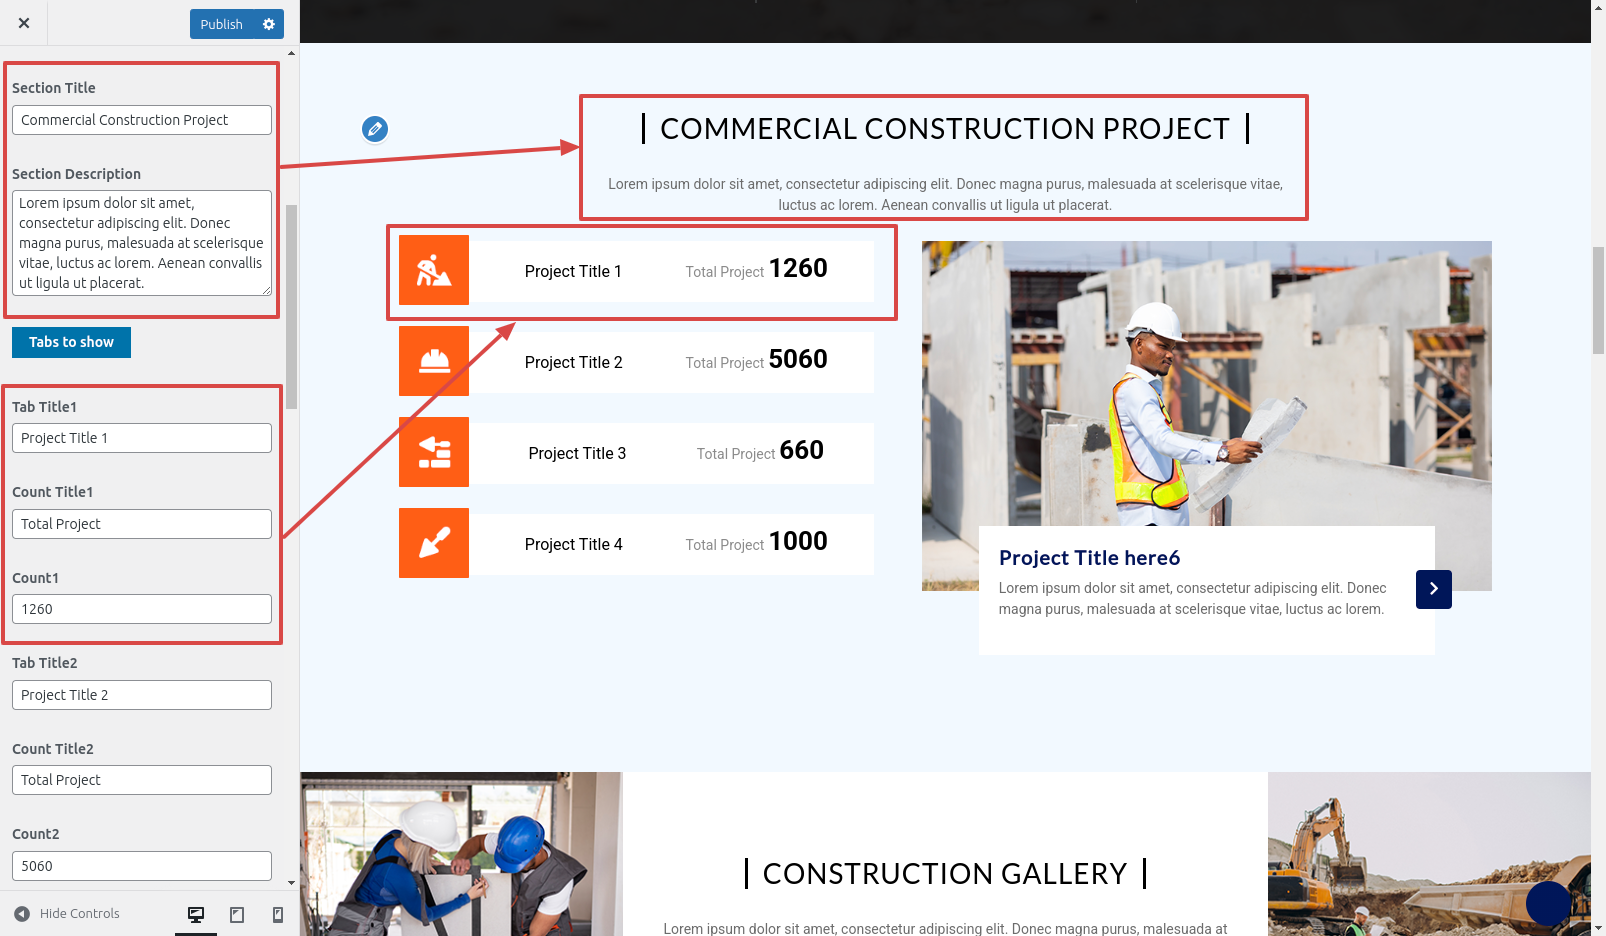Edit the Count1 field with 1260
The width and height of the screenshot is (1606, 936).
pos(142,609)
